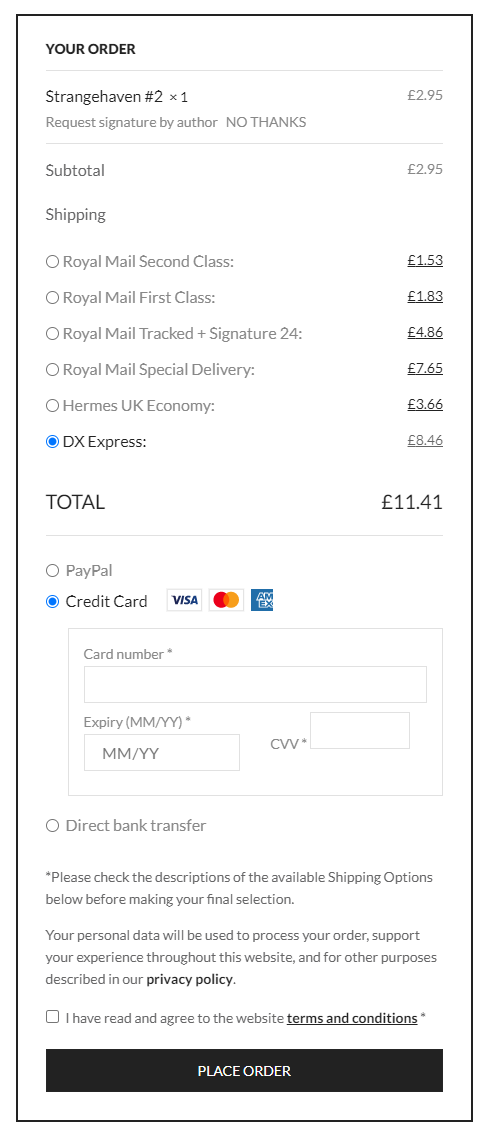Tick the terms and conditions checkbox

pyautogui.click(x=52, y=1016)
